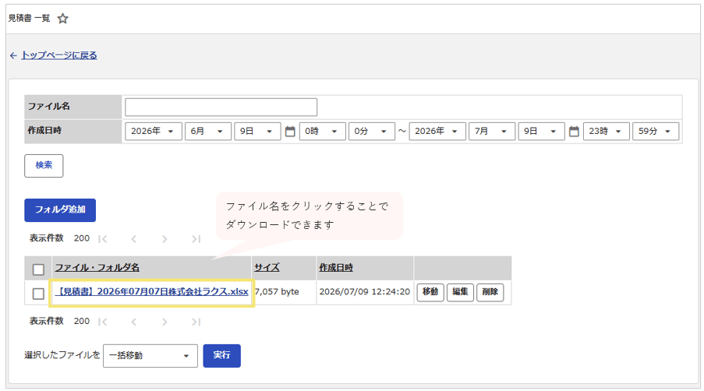The image size is (704, 391).
Task: Check the select-all checkbox in table header
Action: pyautogui.click(x=39, y=269)
